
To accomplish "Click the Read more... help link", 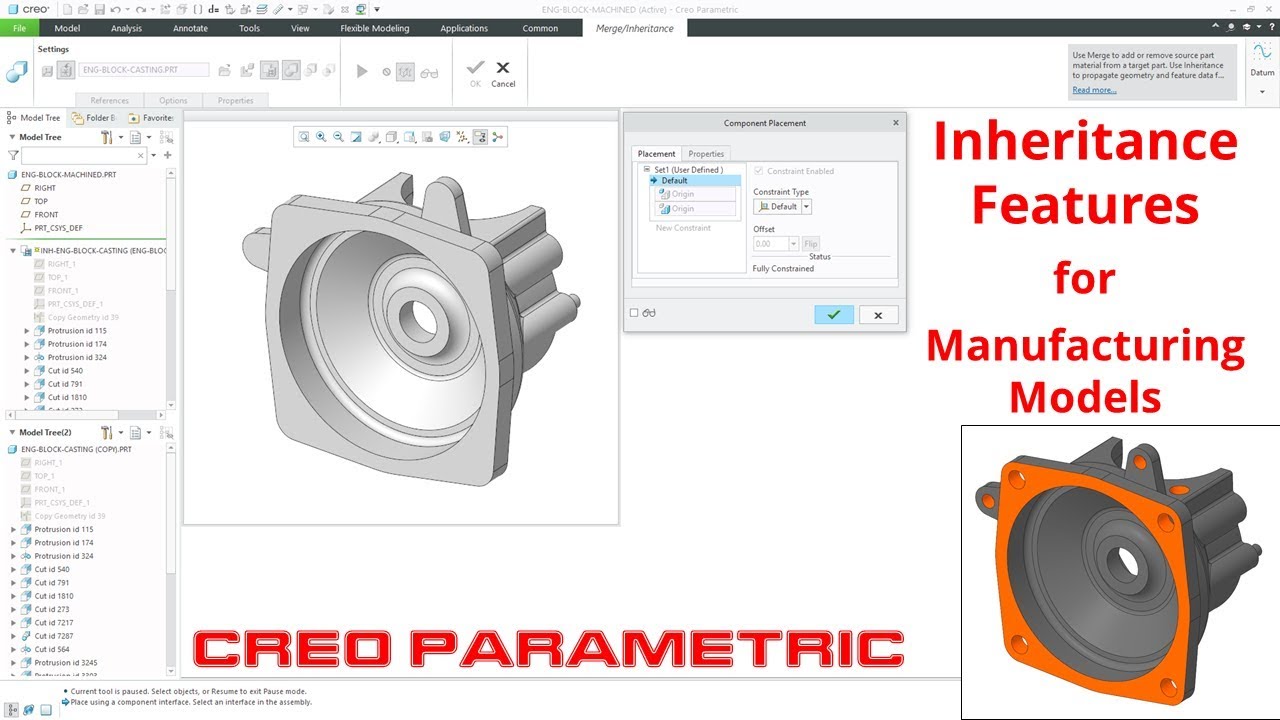I will click(x=1094, y=90).
